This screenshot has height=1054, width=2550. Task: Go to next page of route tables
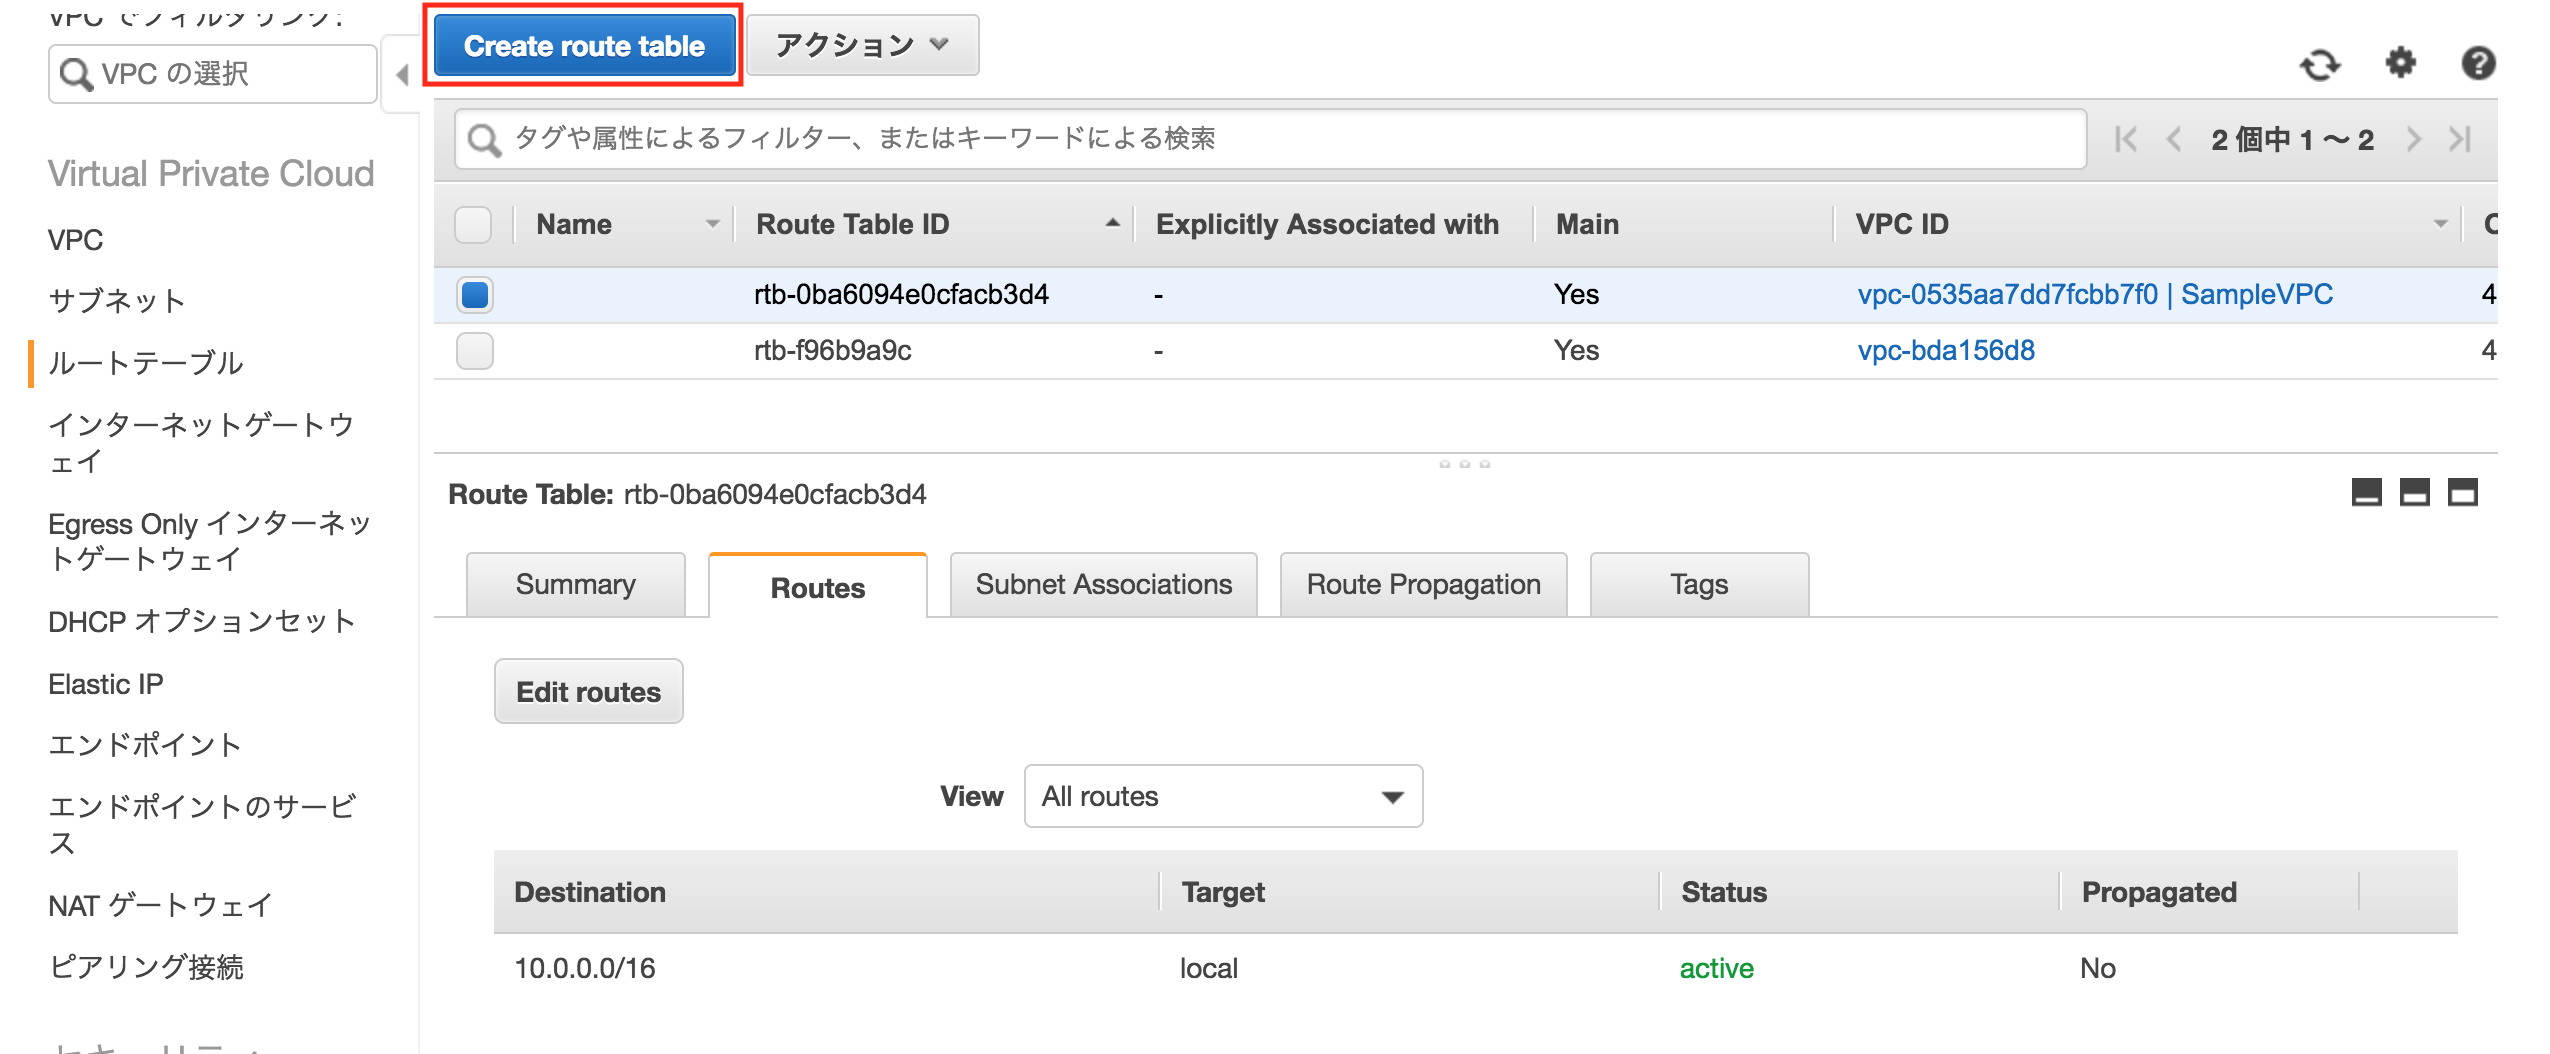(x=2416, y=139)
